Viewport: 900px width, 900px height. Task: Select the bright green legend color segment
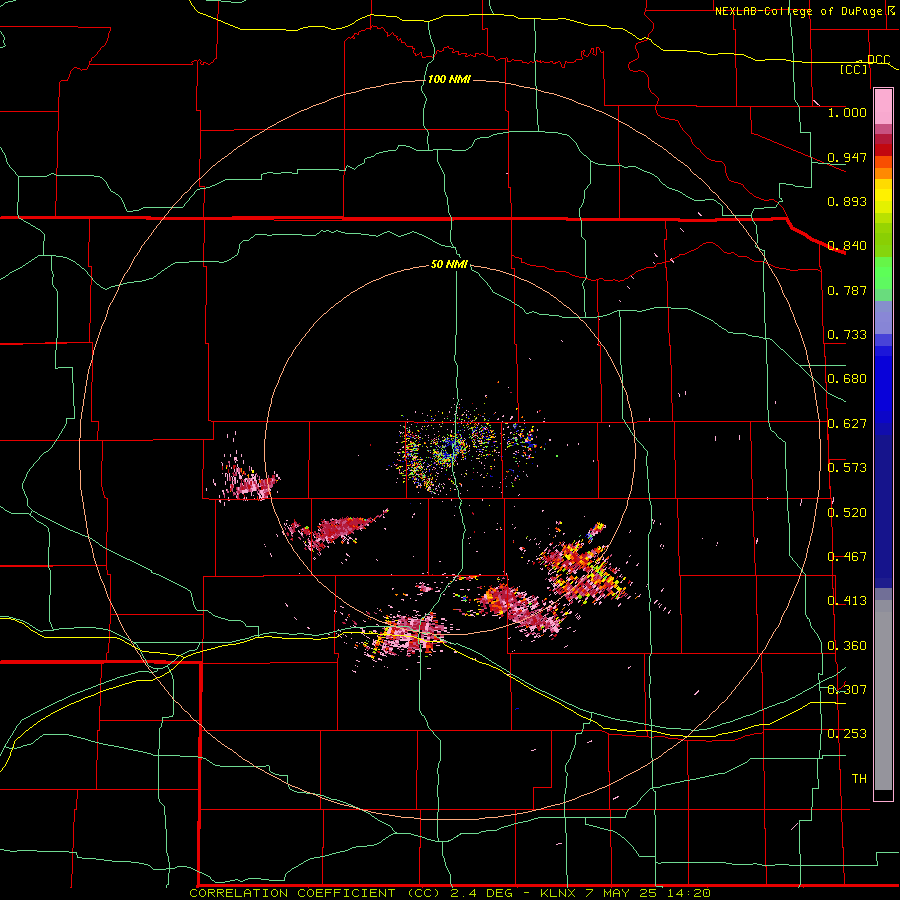[883, 273]
